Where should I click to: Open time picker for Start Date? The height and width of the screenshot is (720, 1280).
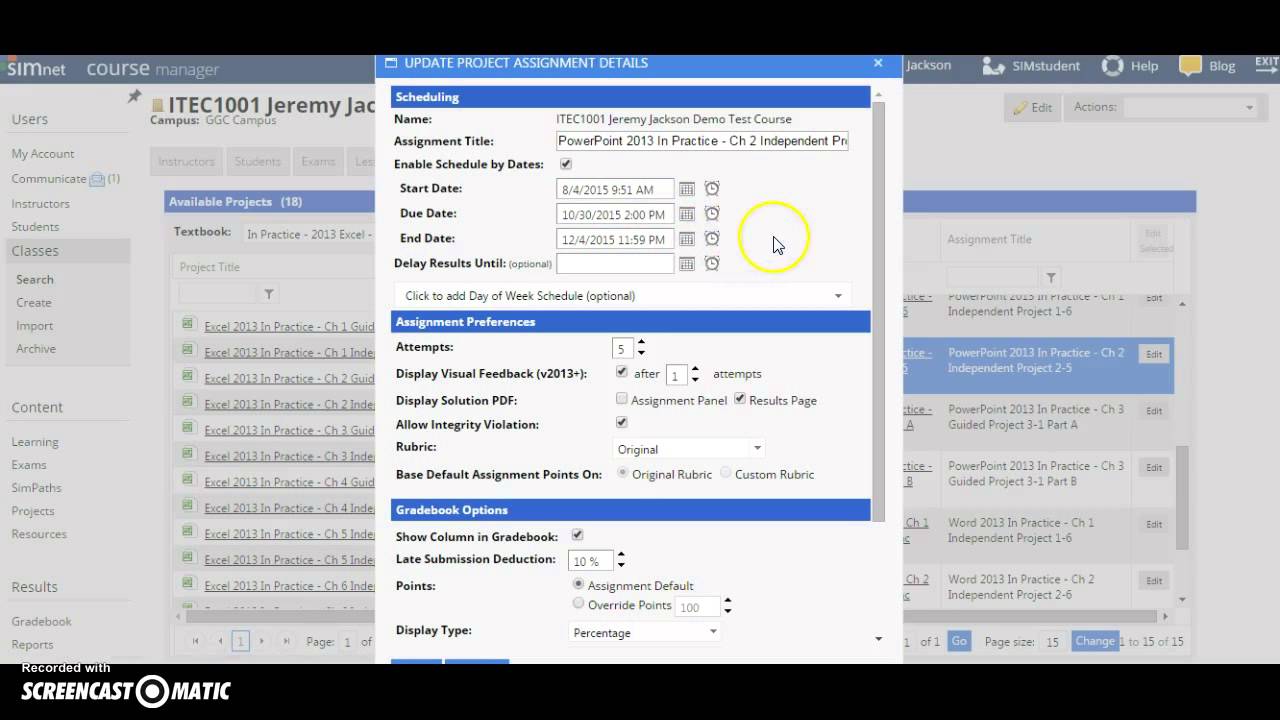click(x=712, y=188)
